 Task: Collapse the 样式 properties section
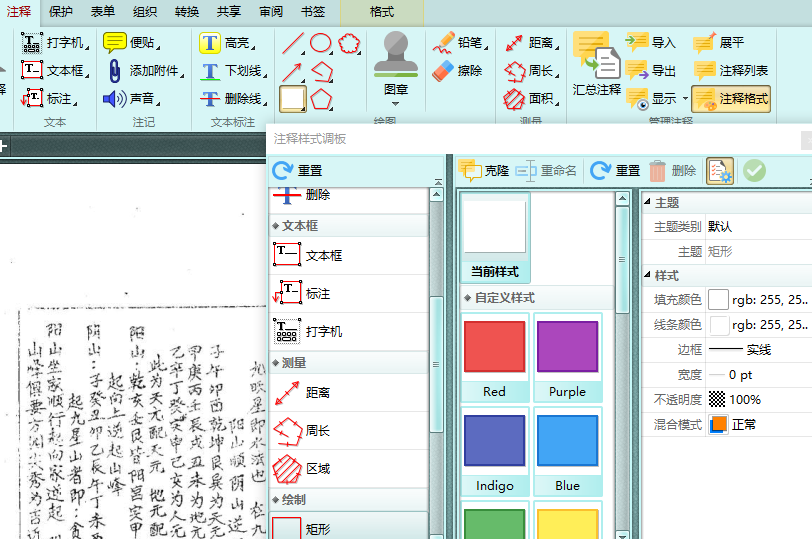(x=647, y=274)
